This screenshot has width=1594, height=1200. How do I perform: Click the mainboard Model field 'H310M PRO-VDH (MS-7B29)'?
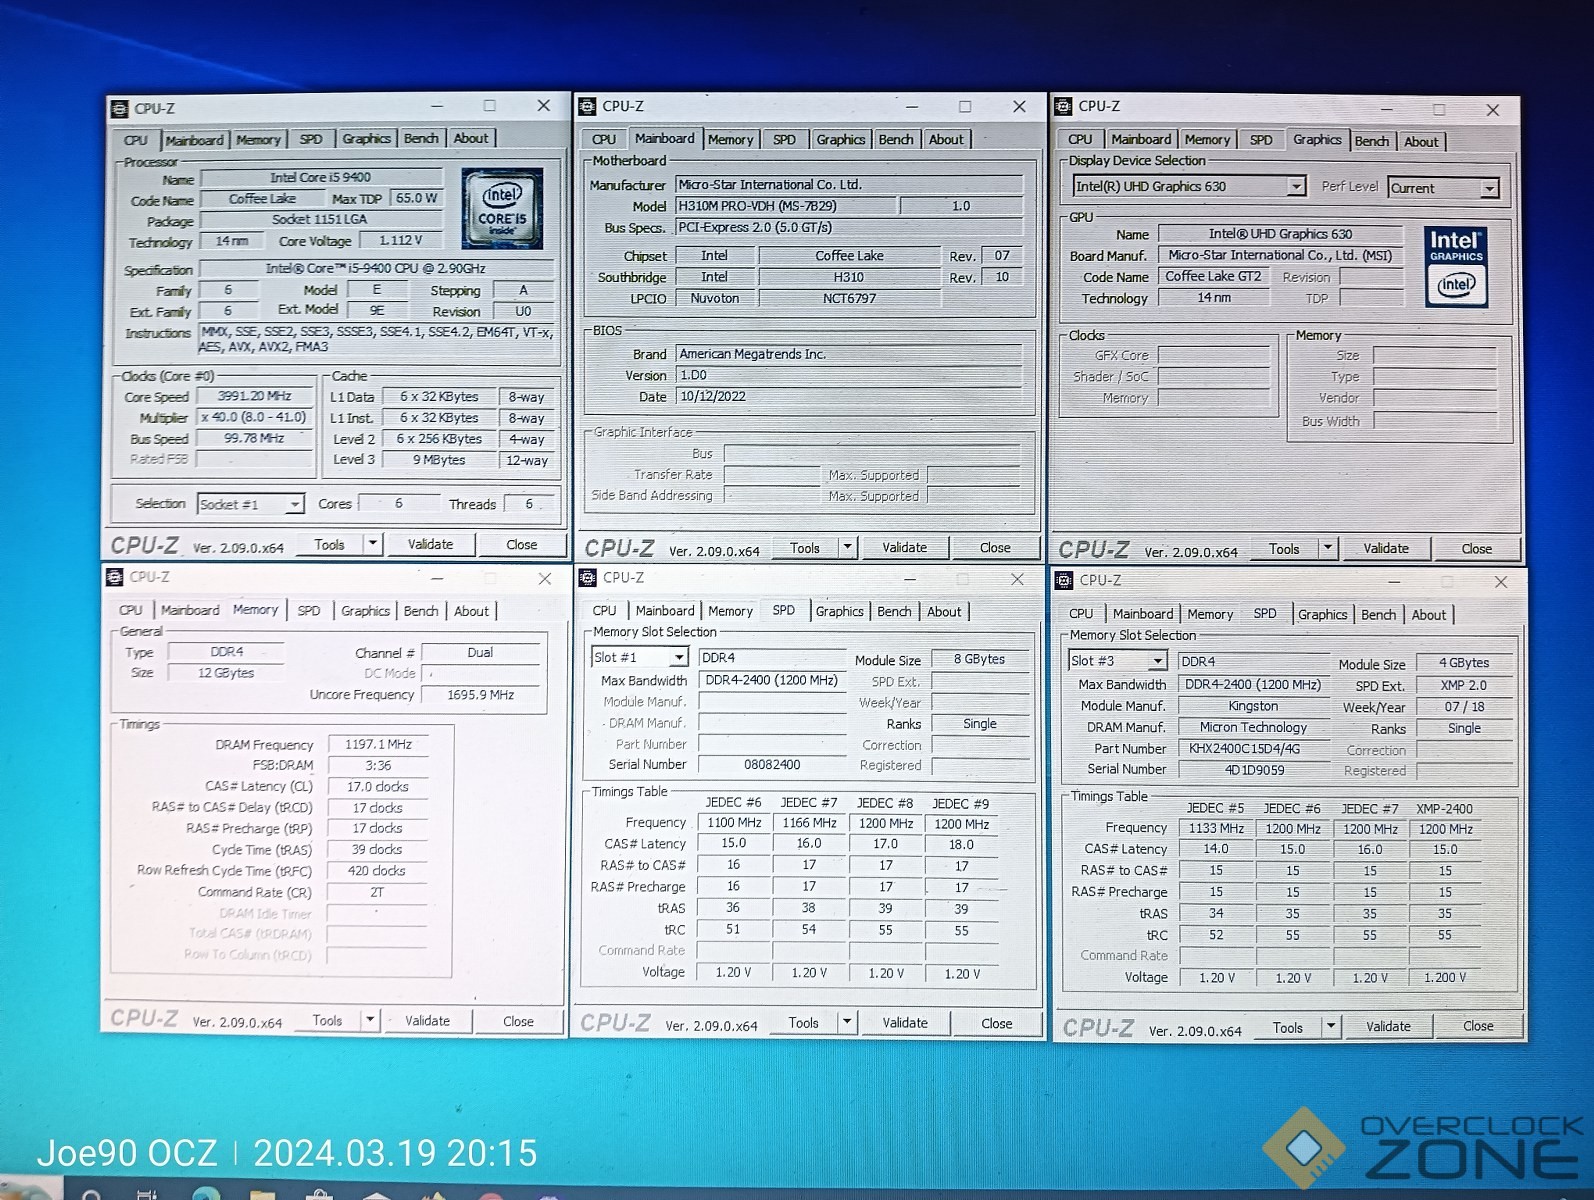point(785,206)
